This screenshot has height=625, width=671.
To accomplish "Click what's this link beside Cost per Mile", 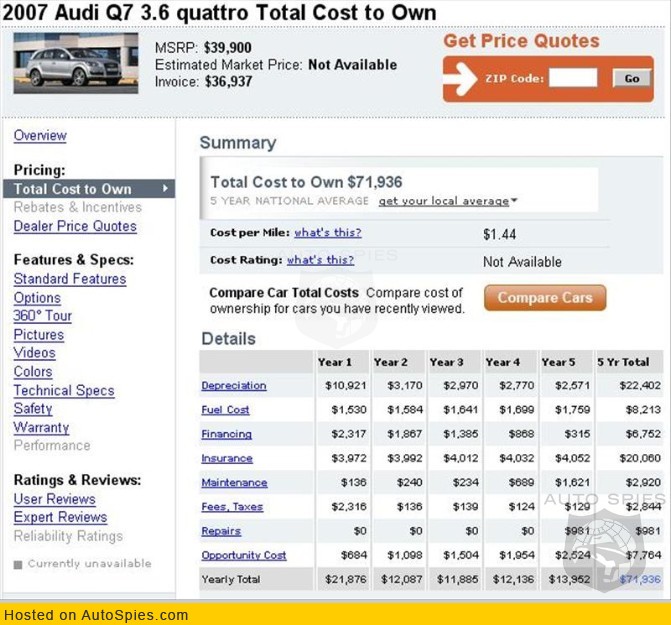I will (328, 233).
